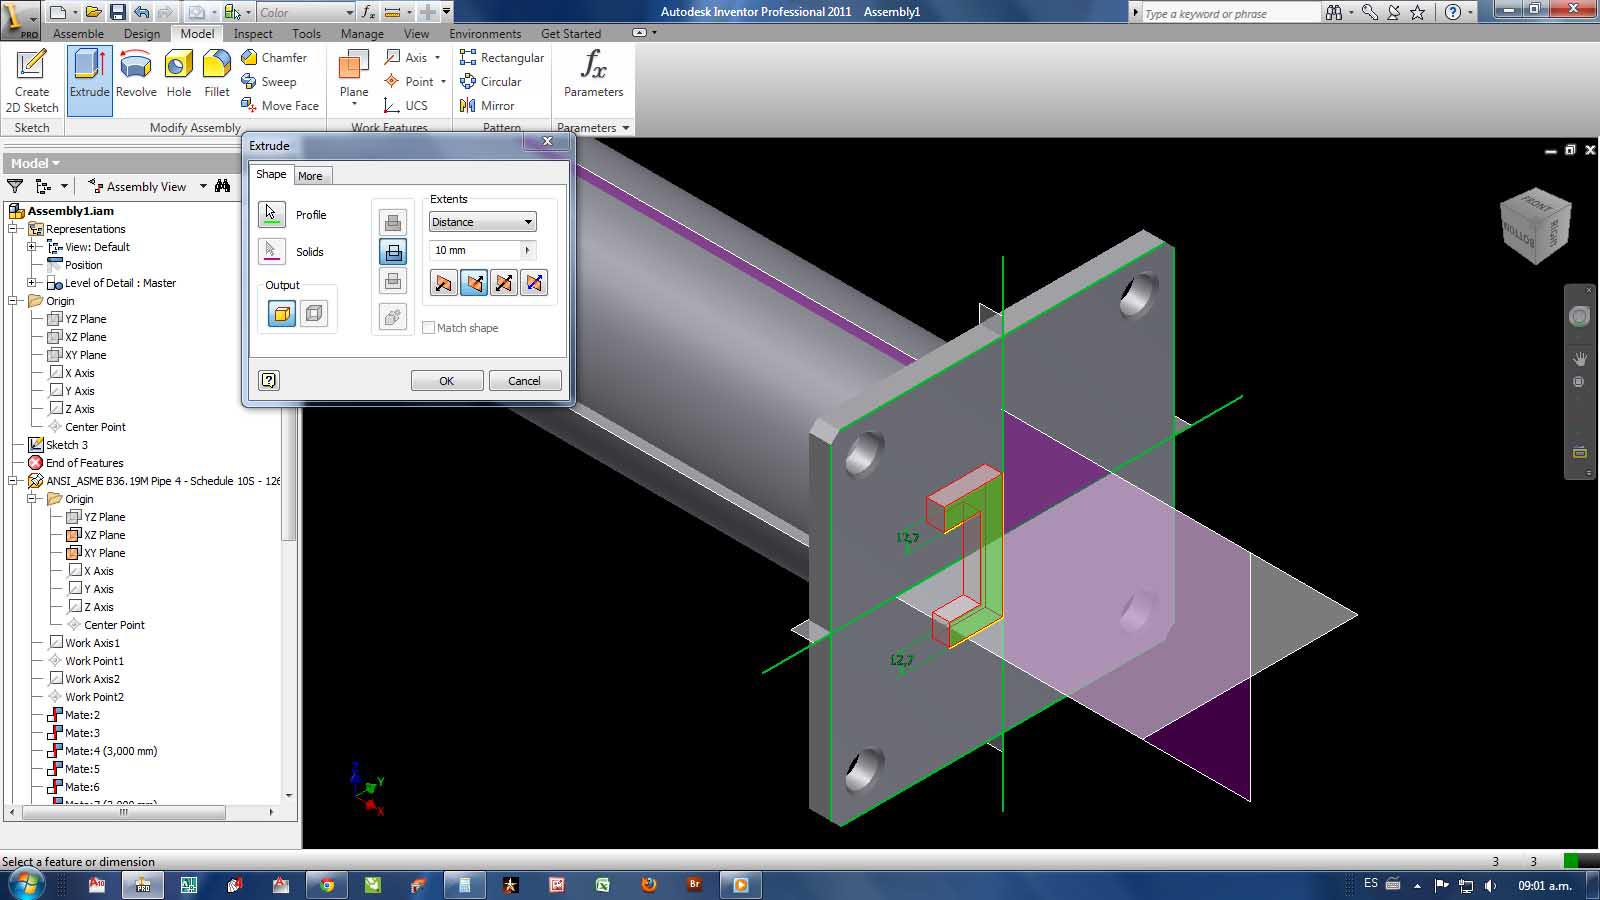The image size is (1600, 900).
Task: Open the Inspect ribbon tab
Action: 253,33
